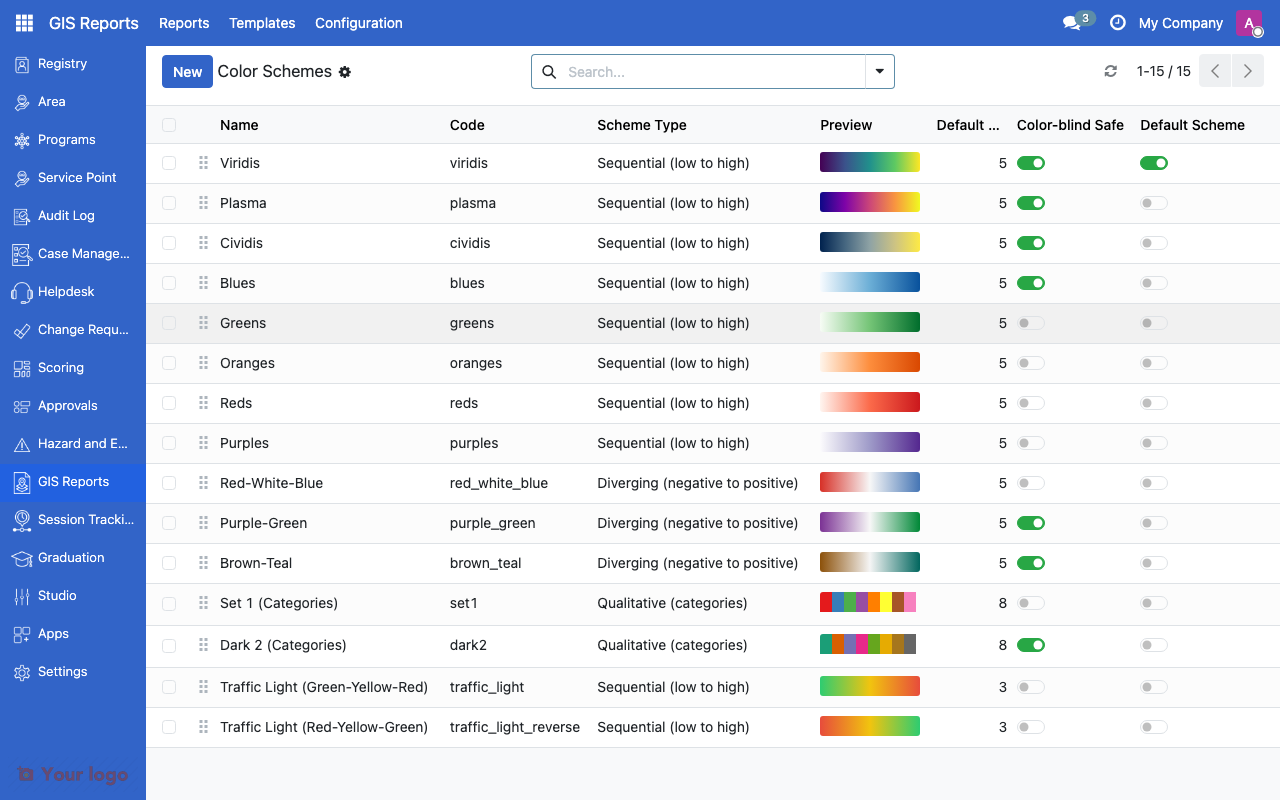The height and width of the screenshot is (800, 1280).
Task: Open the Approvals sidebar icon
Action: 22,406
